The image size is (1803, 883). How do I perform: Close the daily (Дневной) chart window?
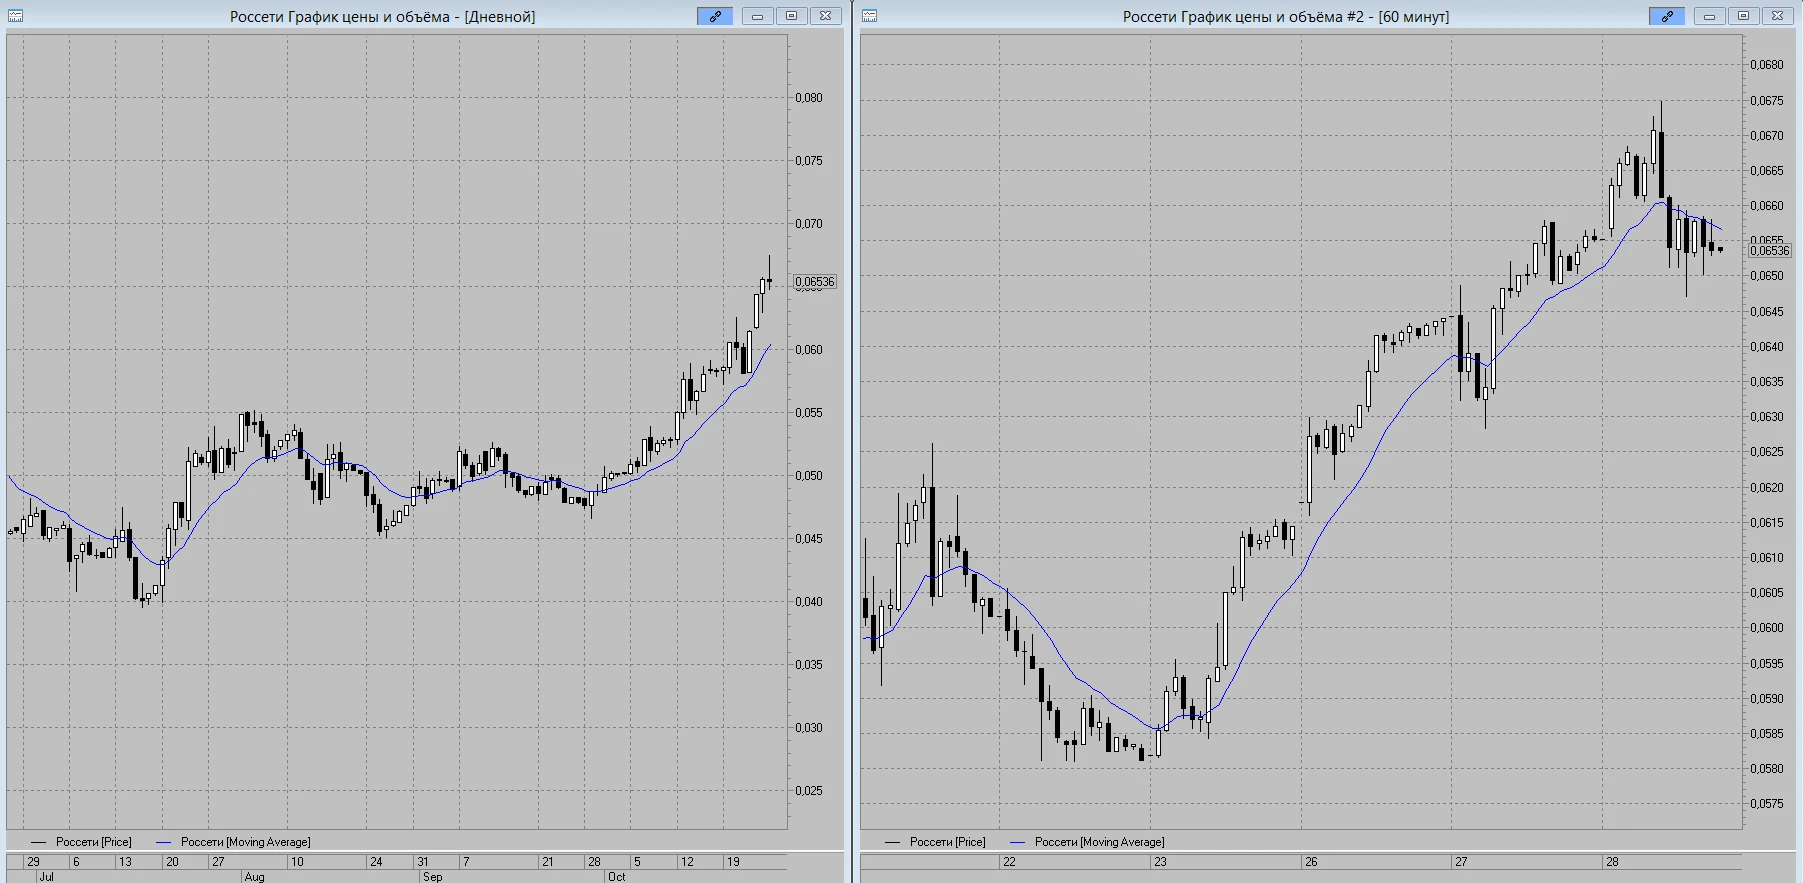825,16
